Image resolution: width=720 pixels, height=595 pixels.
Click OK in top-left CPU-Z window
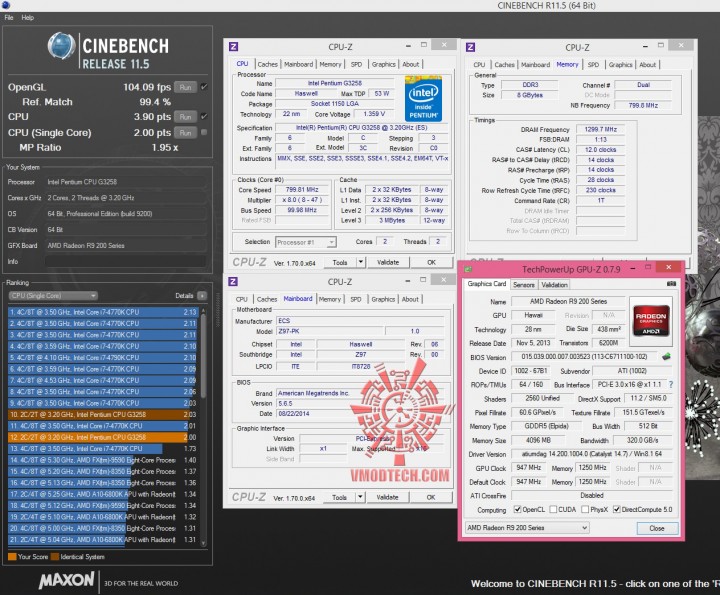coord(431,263)
